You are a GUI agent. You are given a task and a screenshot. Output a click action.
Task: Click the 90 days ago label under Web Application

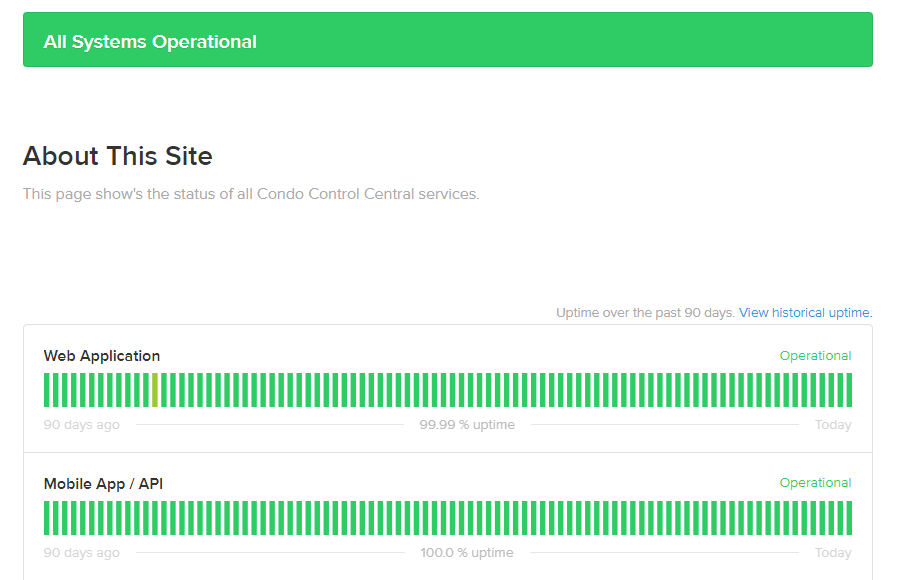point(82,424)
